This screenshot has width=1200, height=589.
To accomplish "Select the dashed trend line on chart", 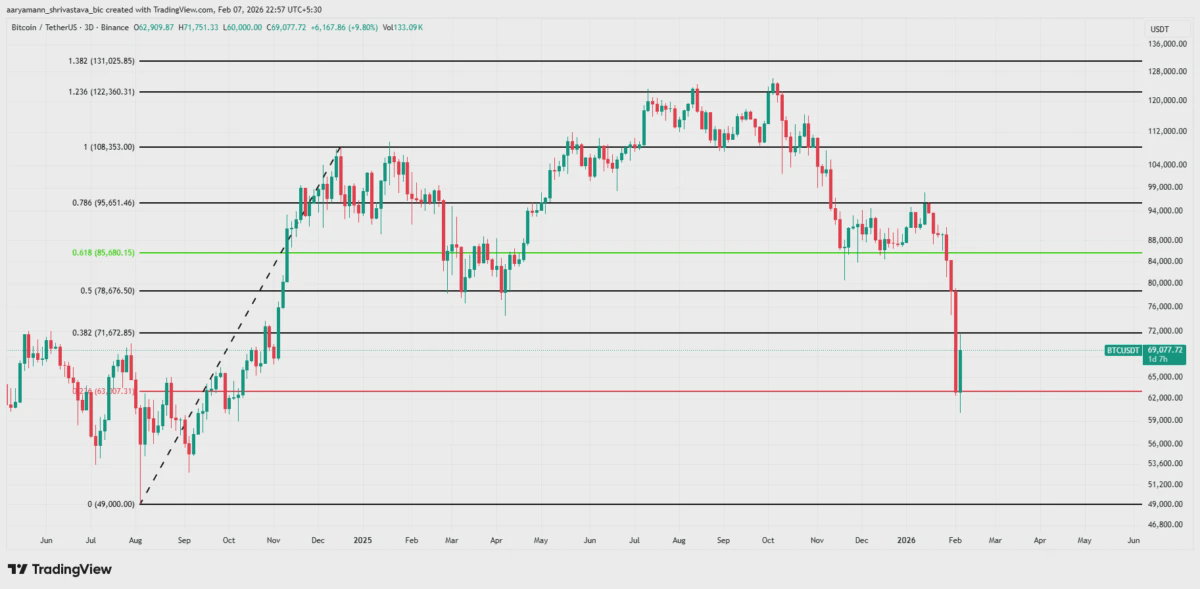I will point(241,325).
